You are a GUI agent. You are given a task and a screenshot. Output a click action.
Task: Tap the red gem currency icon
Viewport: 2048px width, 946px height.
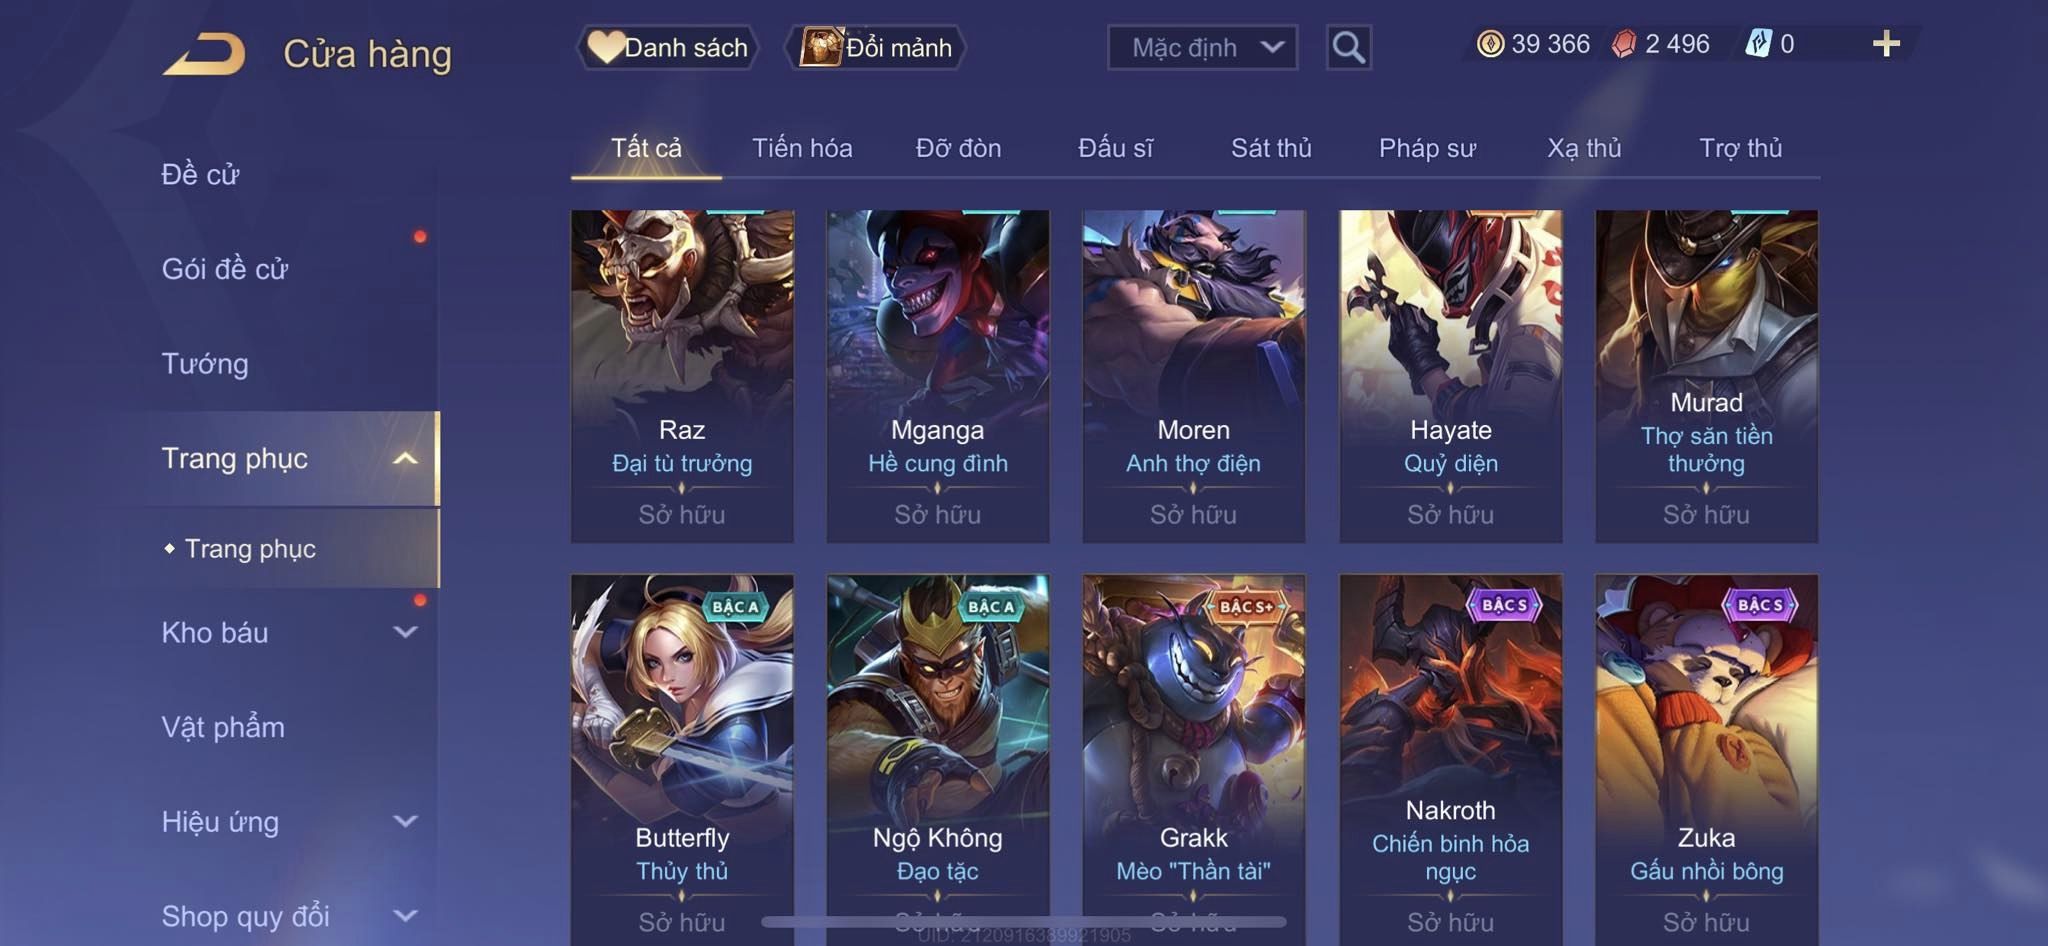click(1624, 44)
